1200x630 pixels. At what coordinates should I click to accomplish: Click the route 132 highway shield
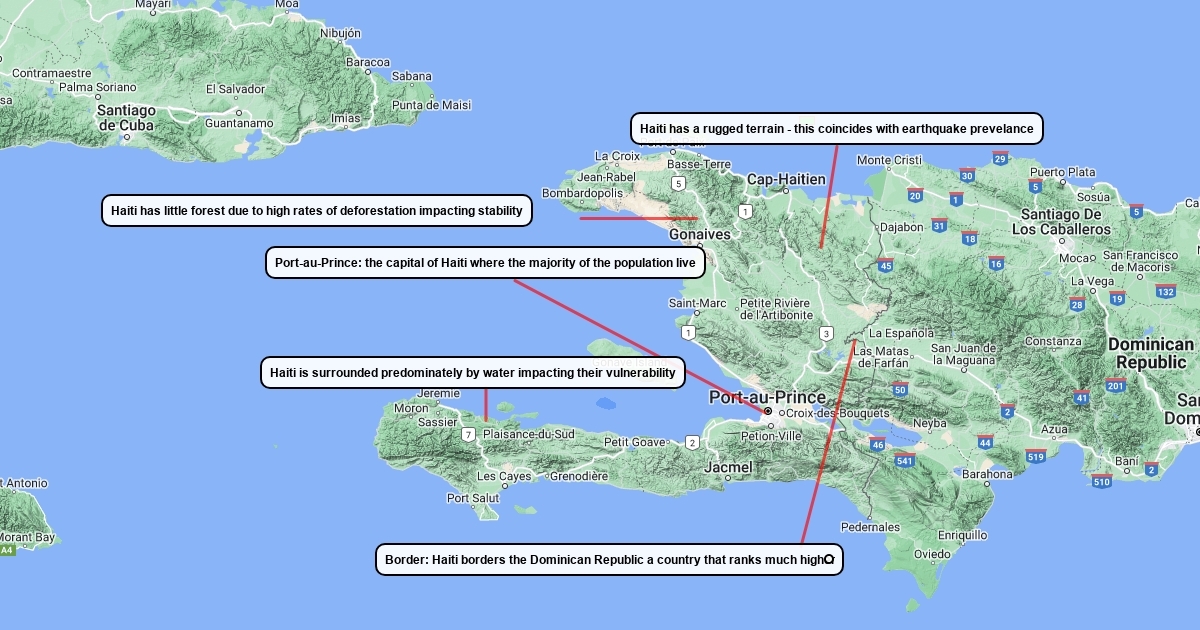(1165, 291)
